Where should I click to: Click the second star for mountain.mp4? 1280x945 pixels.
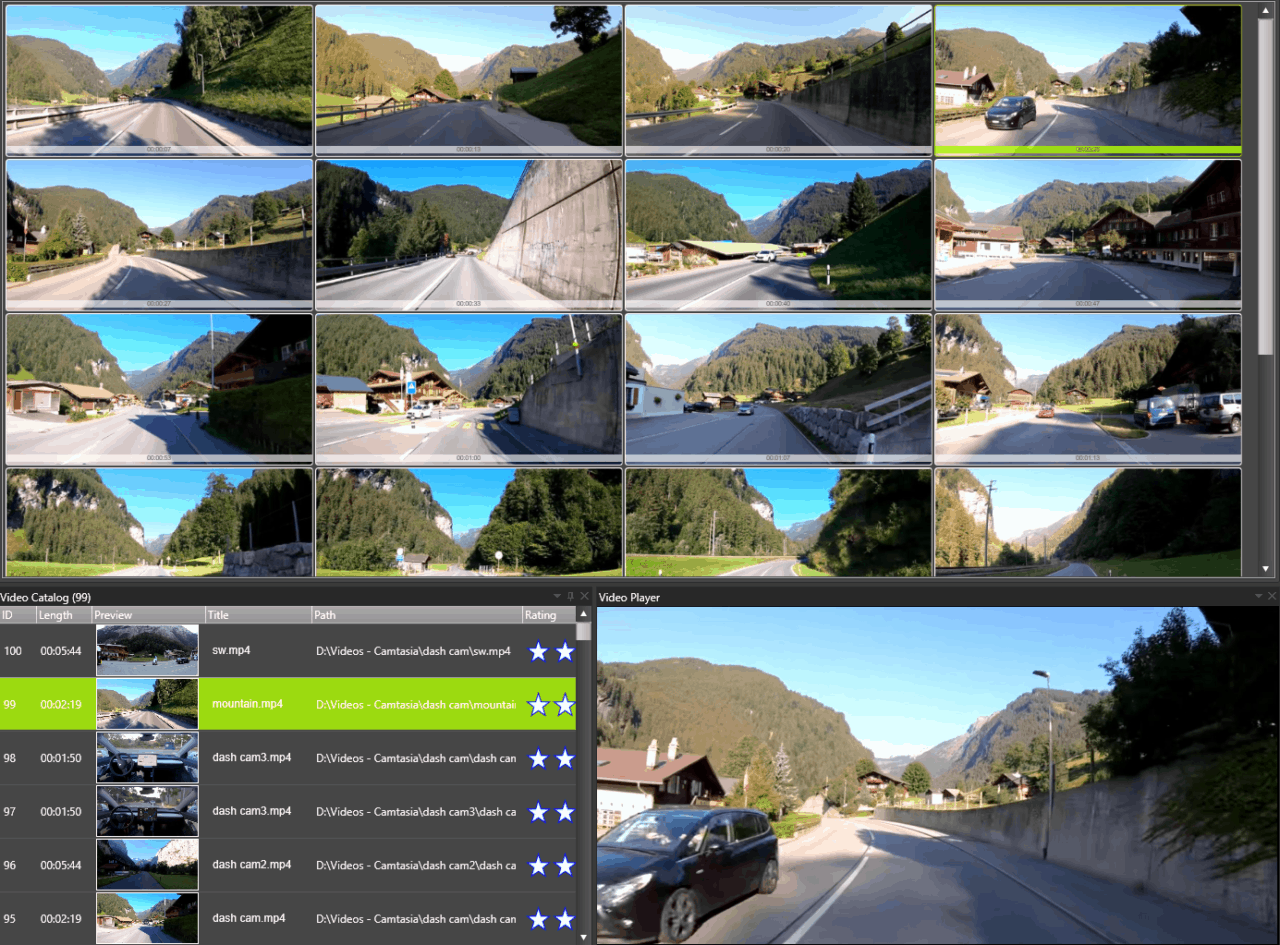pyautogui.click(x=564, y=704)
